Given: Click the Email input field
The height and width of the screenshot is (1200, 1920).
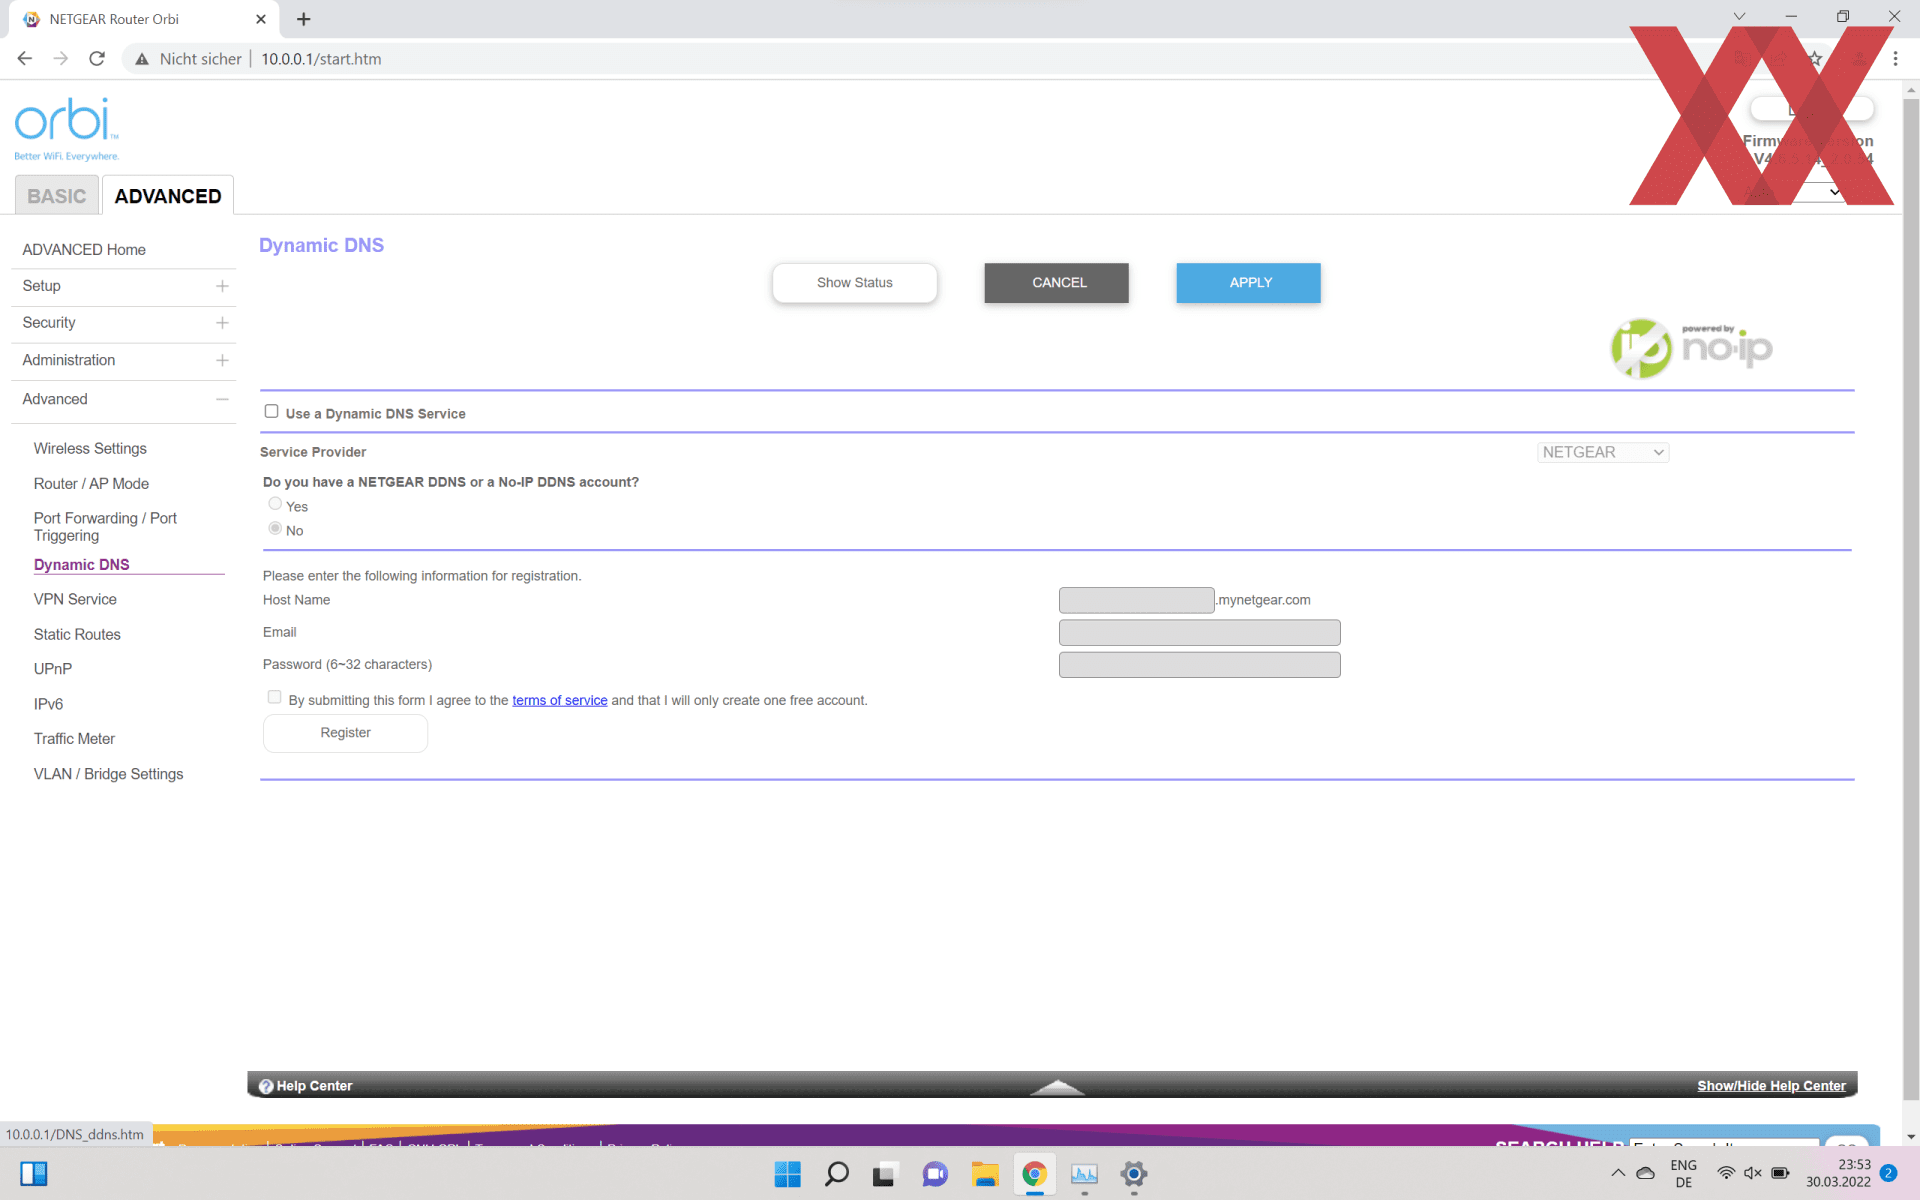Looking at the screenshot, I should coord(1200,632).
